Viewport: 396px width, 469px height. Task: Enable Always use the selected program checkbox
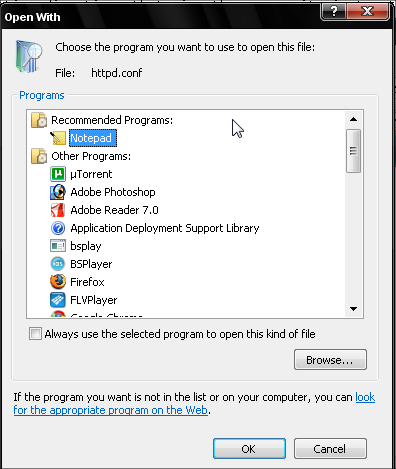point(35,334)
